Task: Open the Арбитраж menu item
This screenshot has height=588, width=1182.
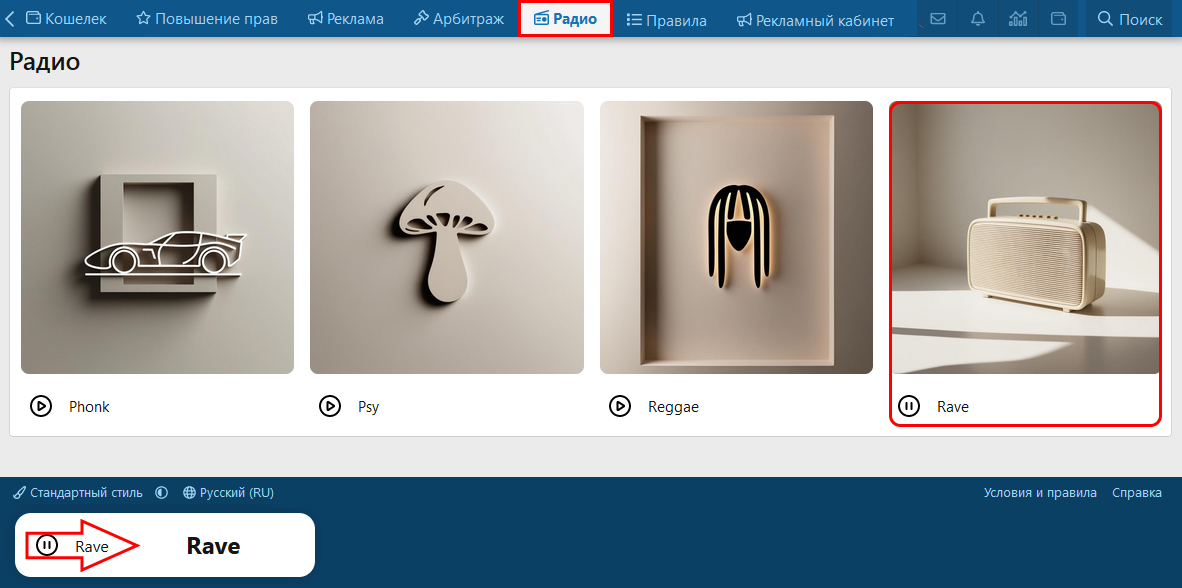Action: (458, 19)
